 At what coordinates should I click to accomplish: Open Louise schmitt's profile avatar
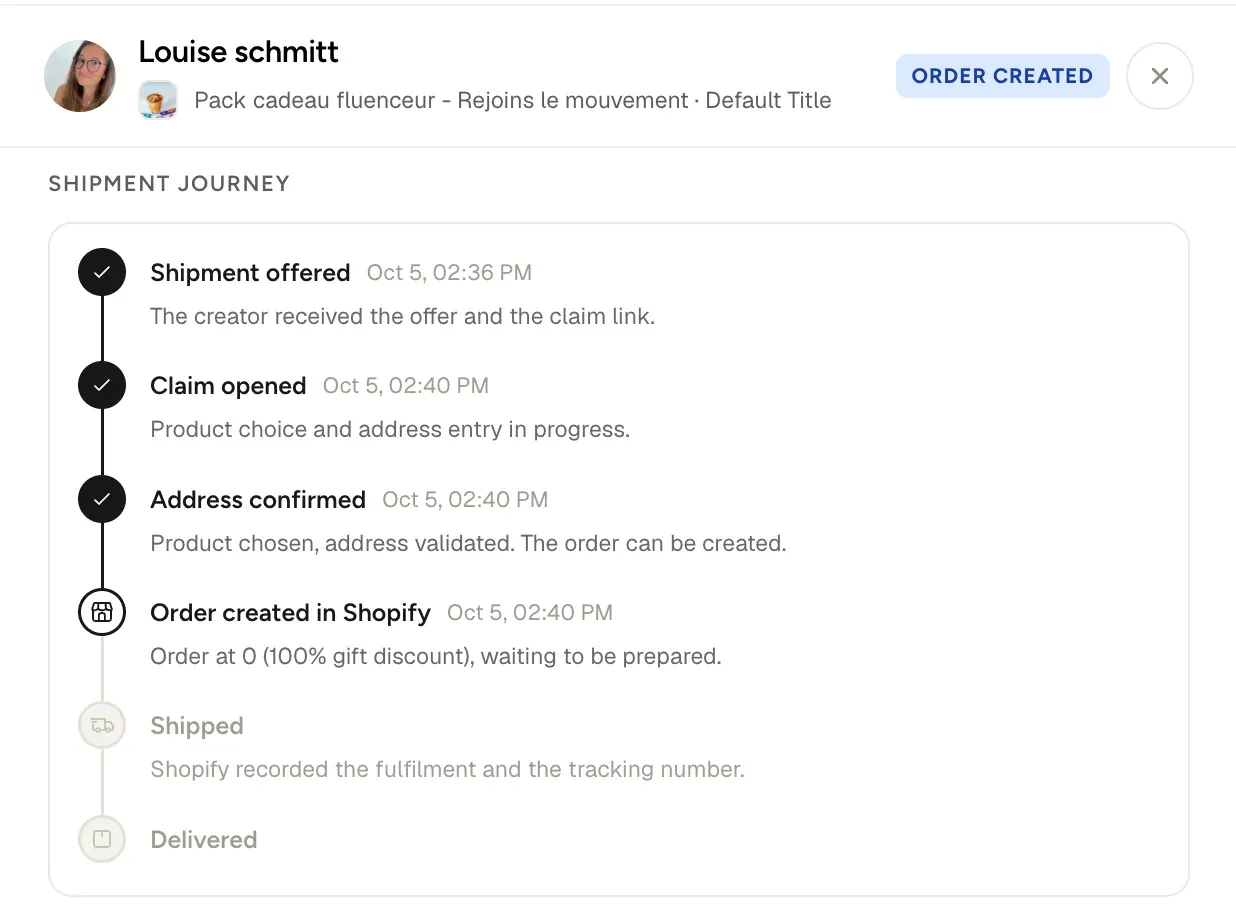tap(80, 76)
